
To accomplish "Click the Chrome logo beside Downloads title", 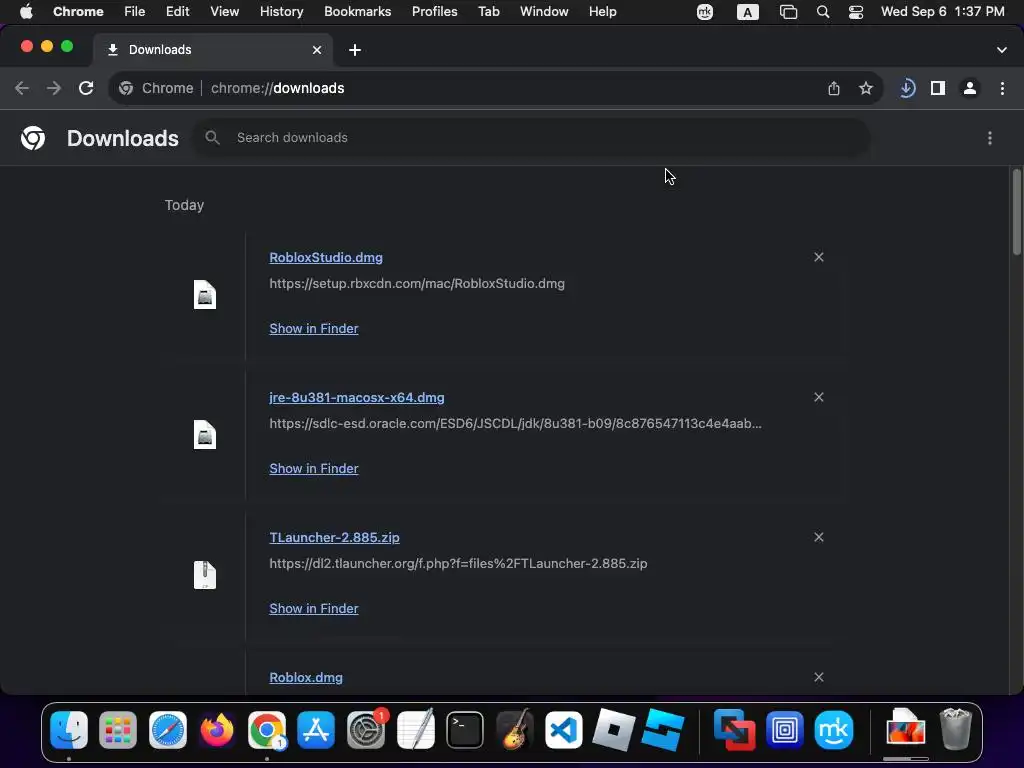I will pos(33,138).
